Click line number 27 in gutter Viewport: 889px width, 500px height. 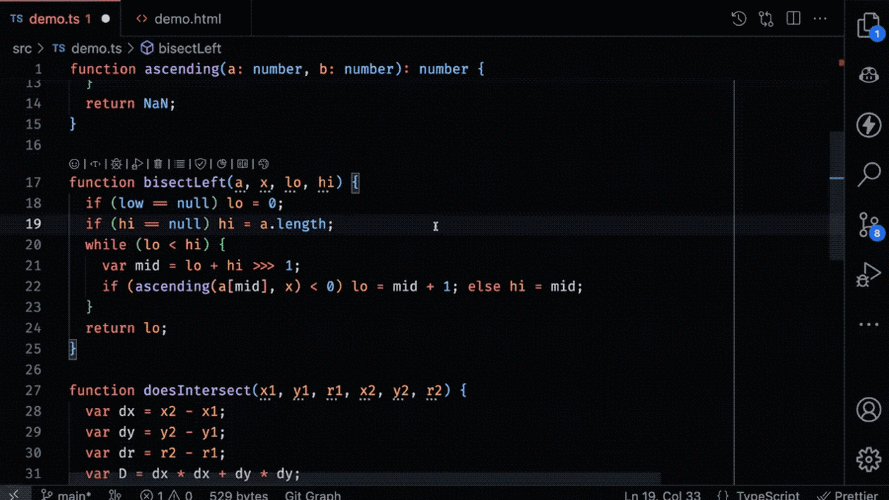pyautogui.click(x=33, y=391)
